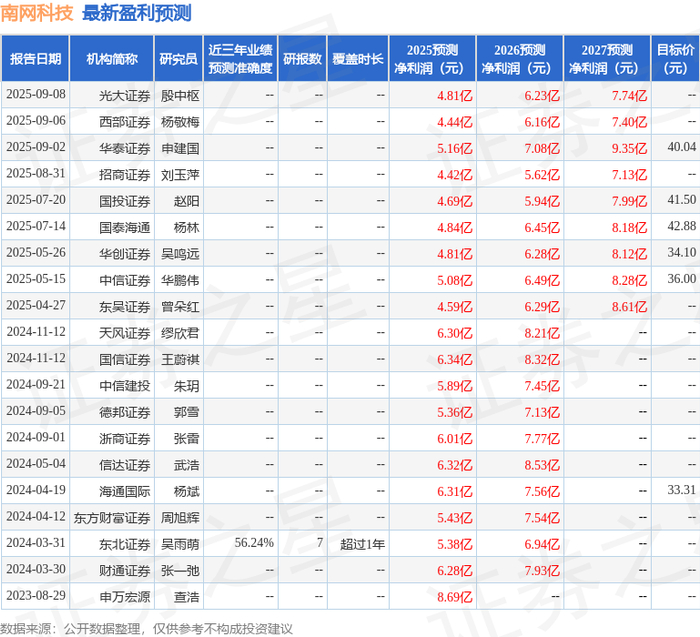The width and height of the screenshot is (700, 637).
Task: Select the date 2025-09-02
Action: pos(36,147)
